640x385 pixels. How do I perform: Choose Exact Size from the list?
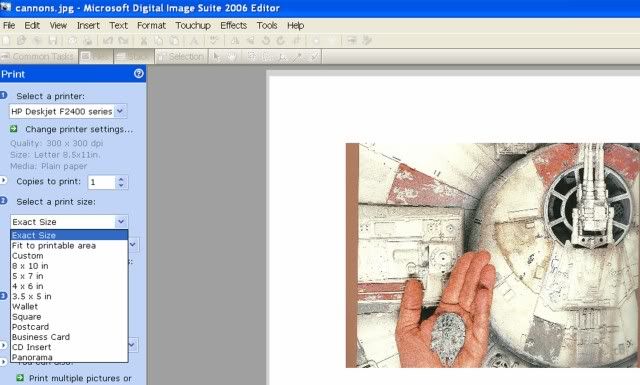(69, 235)
